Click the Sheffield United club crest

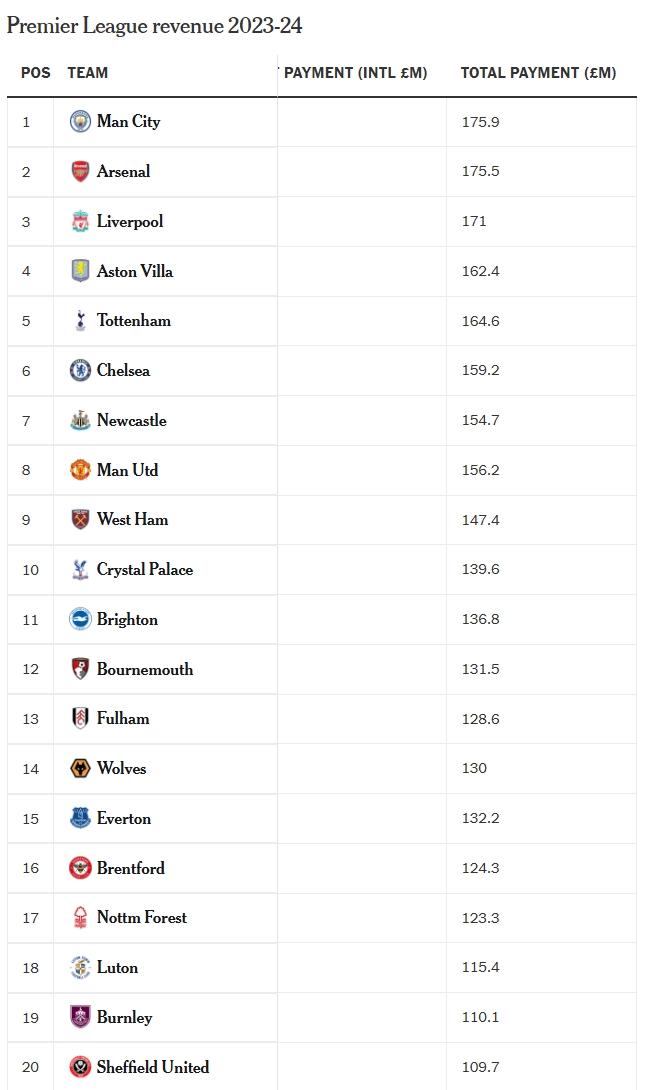80,1067
